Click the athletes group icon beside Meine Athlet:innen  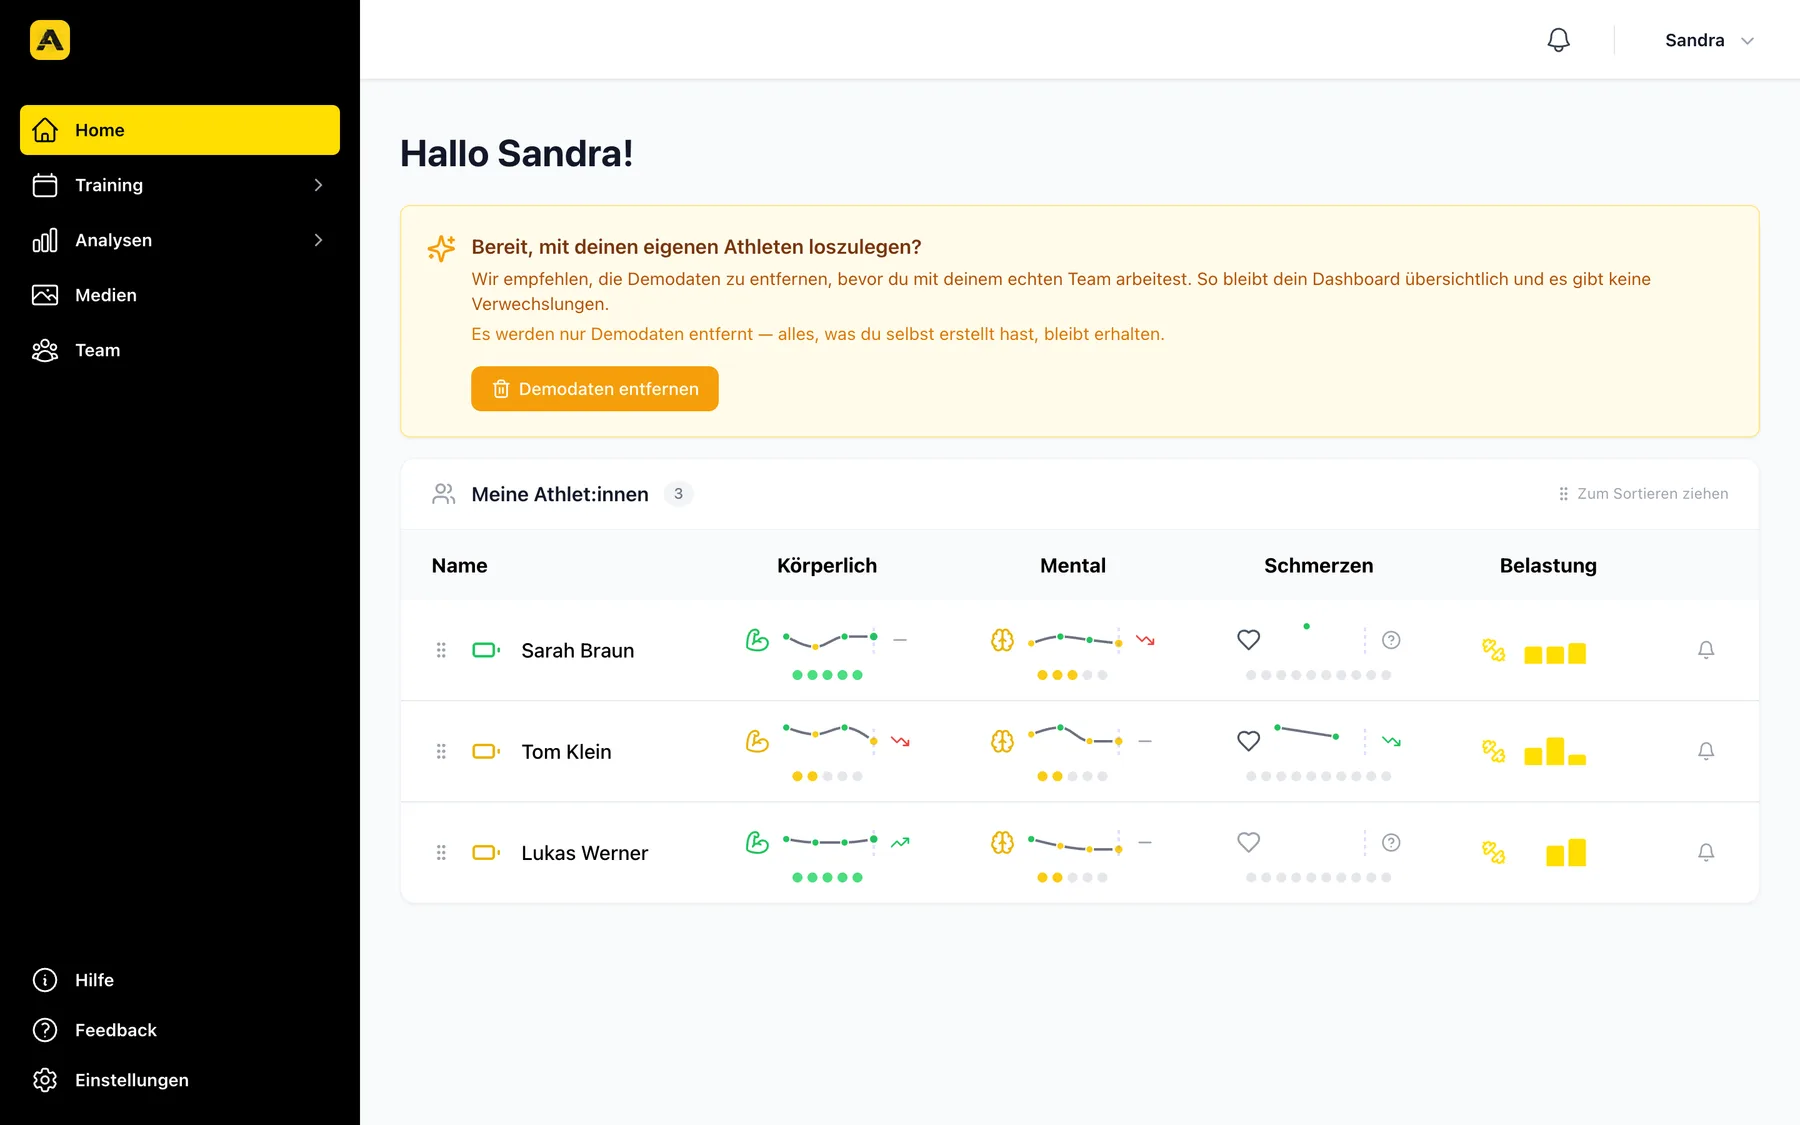click(x=444, y=494)
